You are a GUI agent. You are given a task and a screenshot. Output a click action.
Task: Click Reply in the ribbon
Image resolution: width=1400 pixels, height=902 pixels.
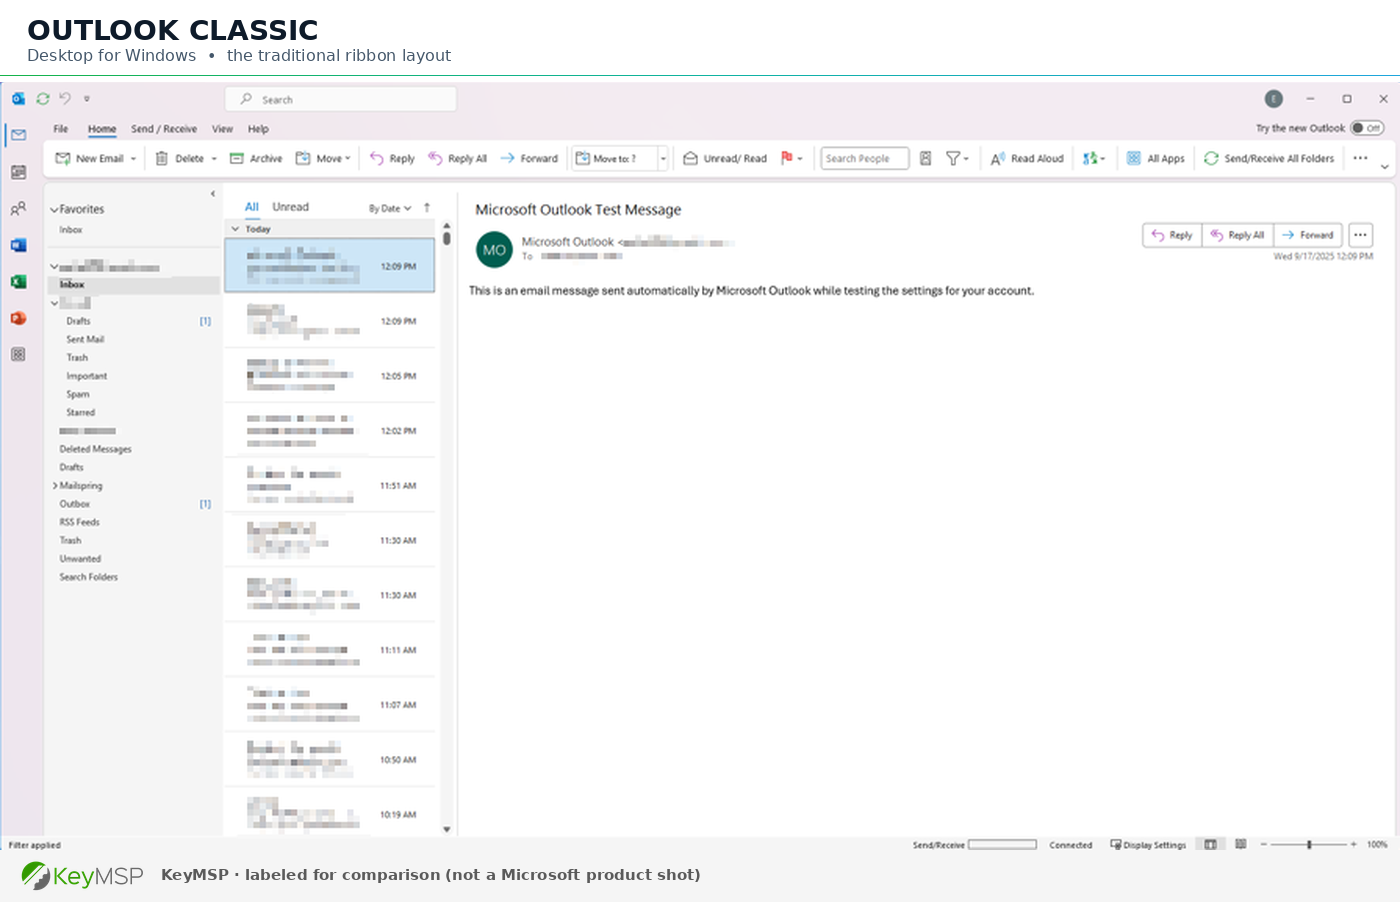click(392, 158)
